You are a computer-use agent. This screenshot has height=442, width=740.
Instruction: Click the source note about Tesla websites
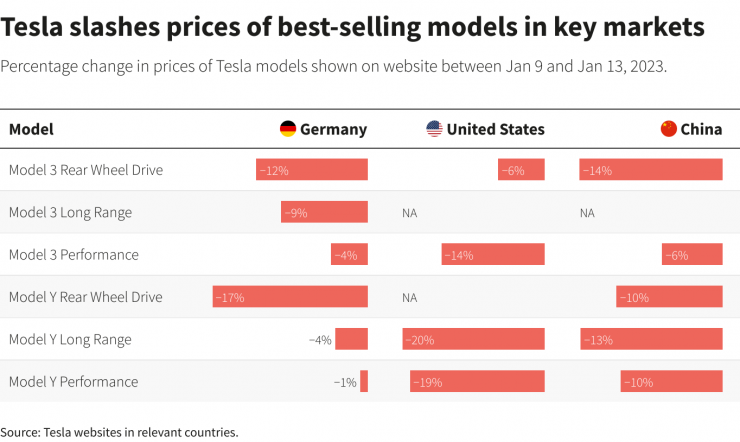click(x=119, y=432)
